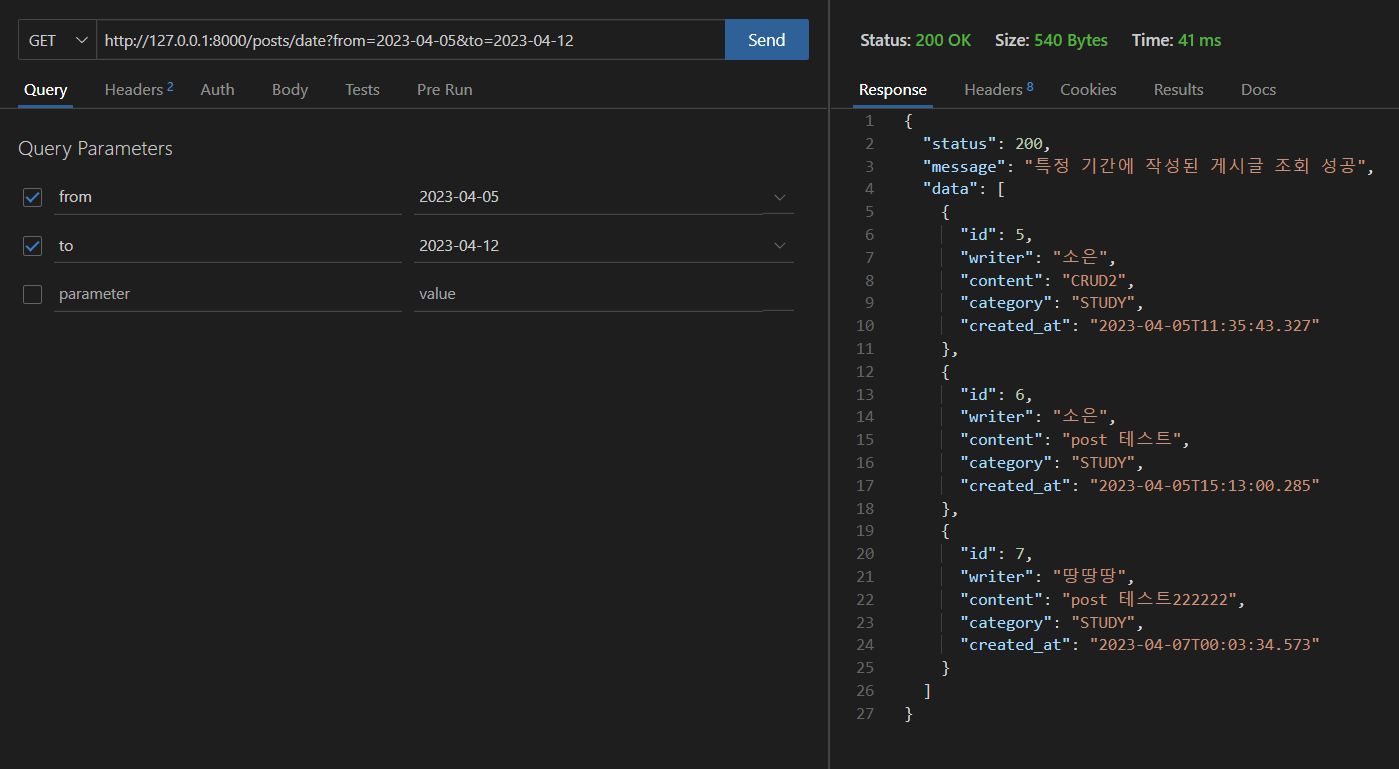The height and width of the screenshot is (769, 1399).
Task: Open the Auth tab
Action: 217,90
